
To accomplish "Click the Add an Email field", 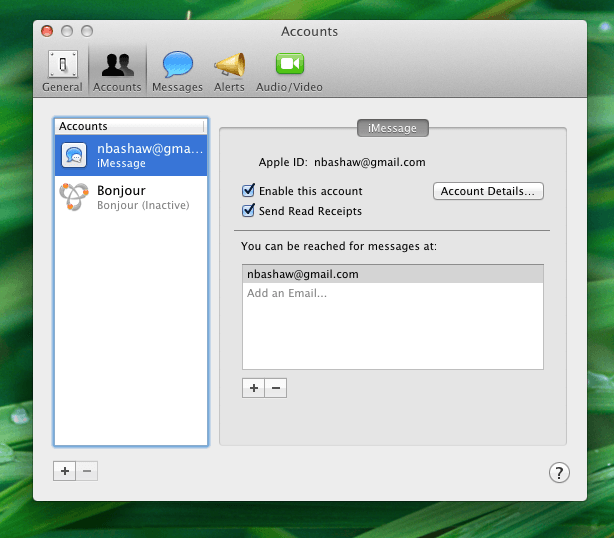I will pos(392,293).
